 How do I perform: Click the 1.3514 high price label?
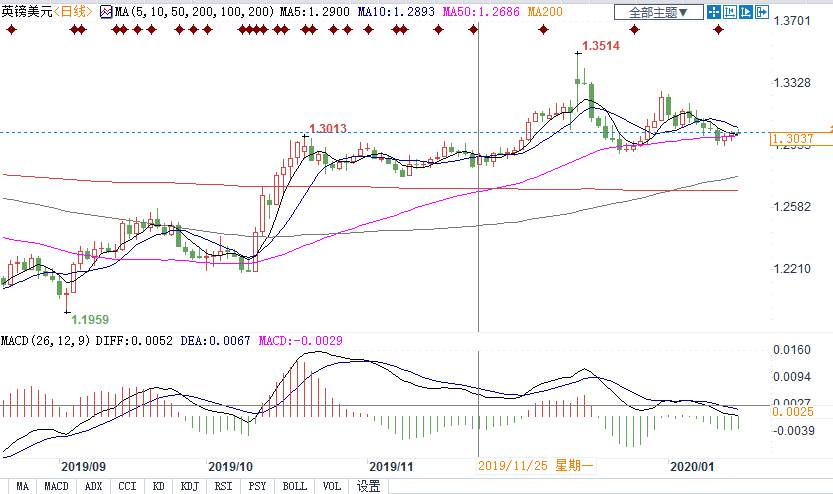coord(601,46)
